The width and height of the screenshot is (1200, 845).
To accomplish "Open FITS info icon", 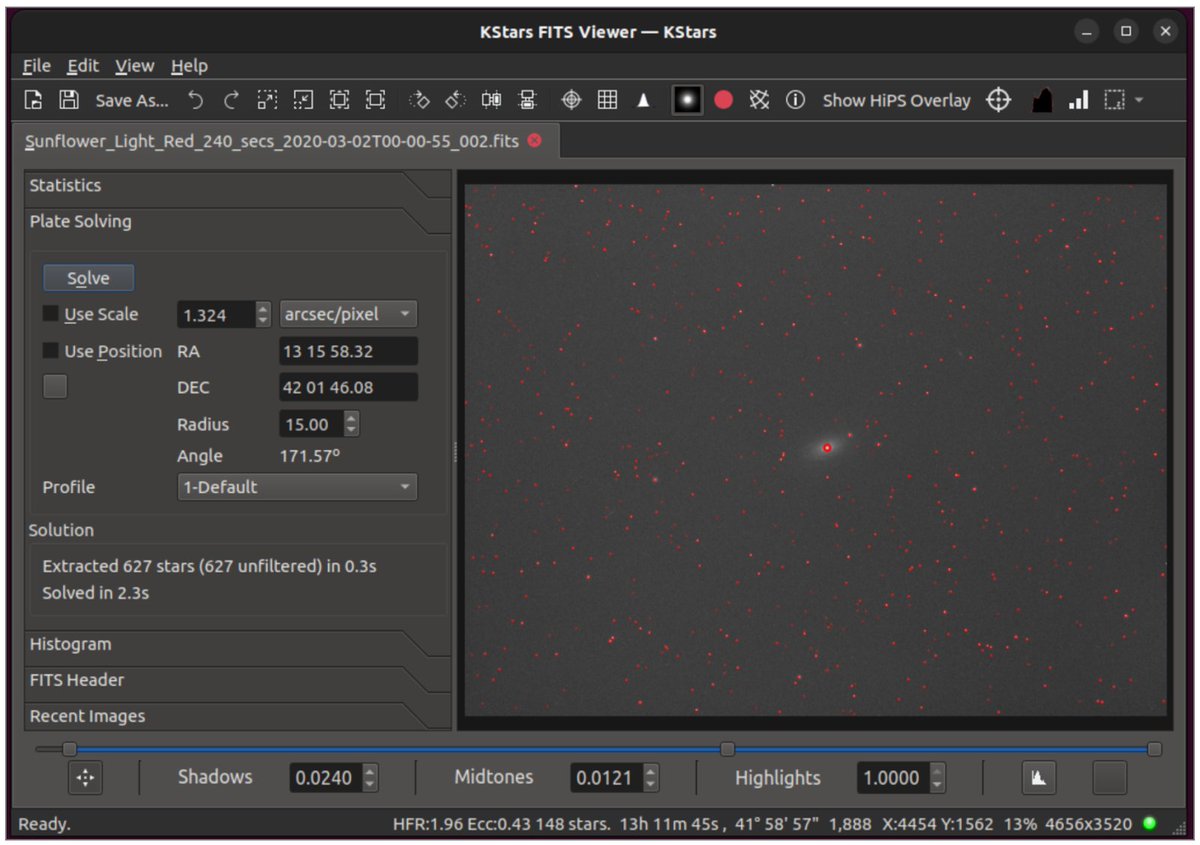I will click(795, 100).
